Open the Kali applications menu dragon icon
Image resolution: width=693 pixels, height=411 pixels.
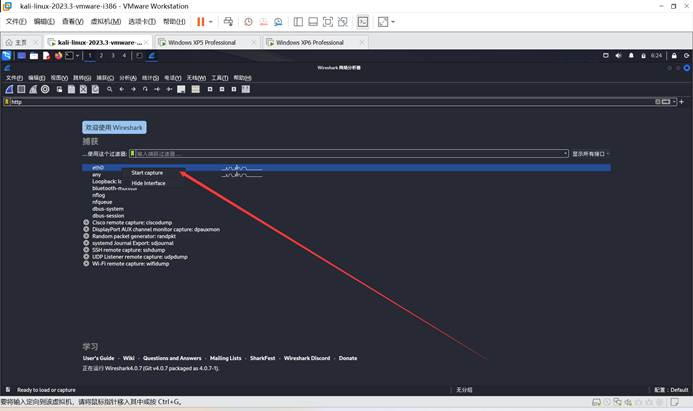7,56
